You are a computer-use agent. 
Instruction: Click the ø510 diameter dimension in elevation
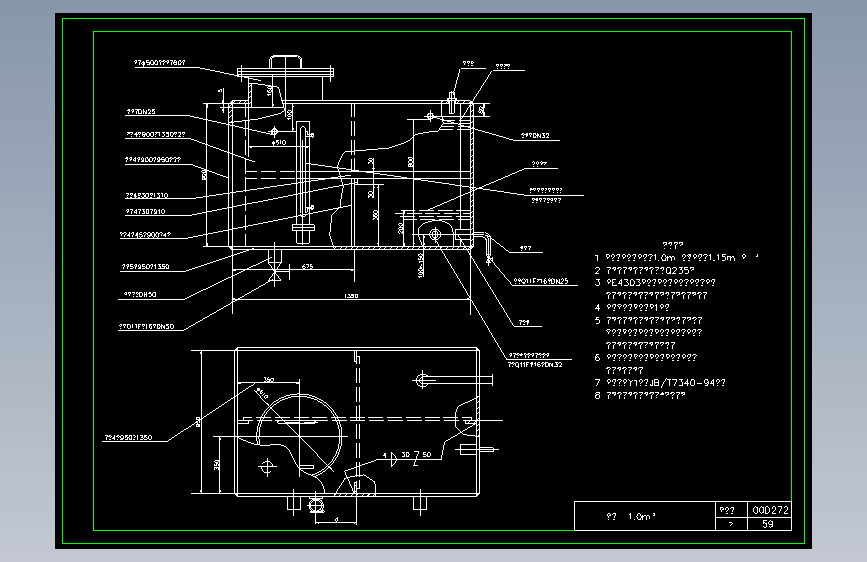pyautogui.click(x=279, y=143)
